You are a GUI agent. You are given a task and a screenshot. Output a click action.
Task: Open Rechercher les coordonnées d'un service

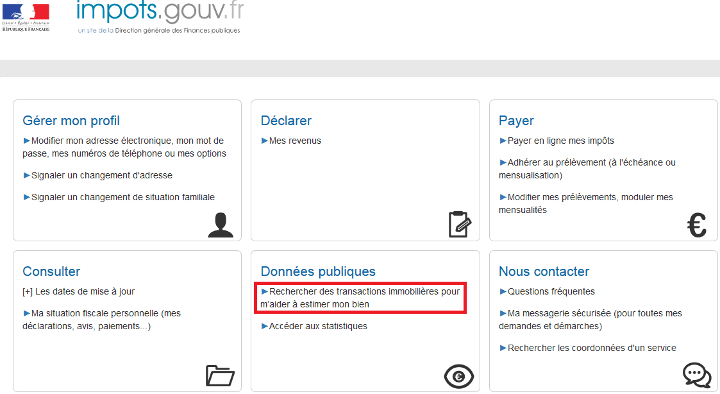click(588, 348)
